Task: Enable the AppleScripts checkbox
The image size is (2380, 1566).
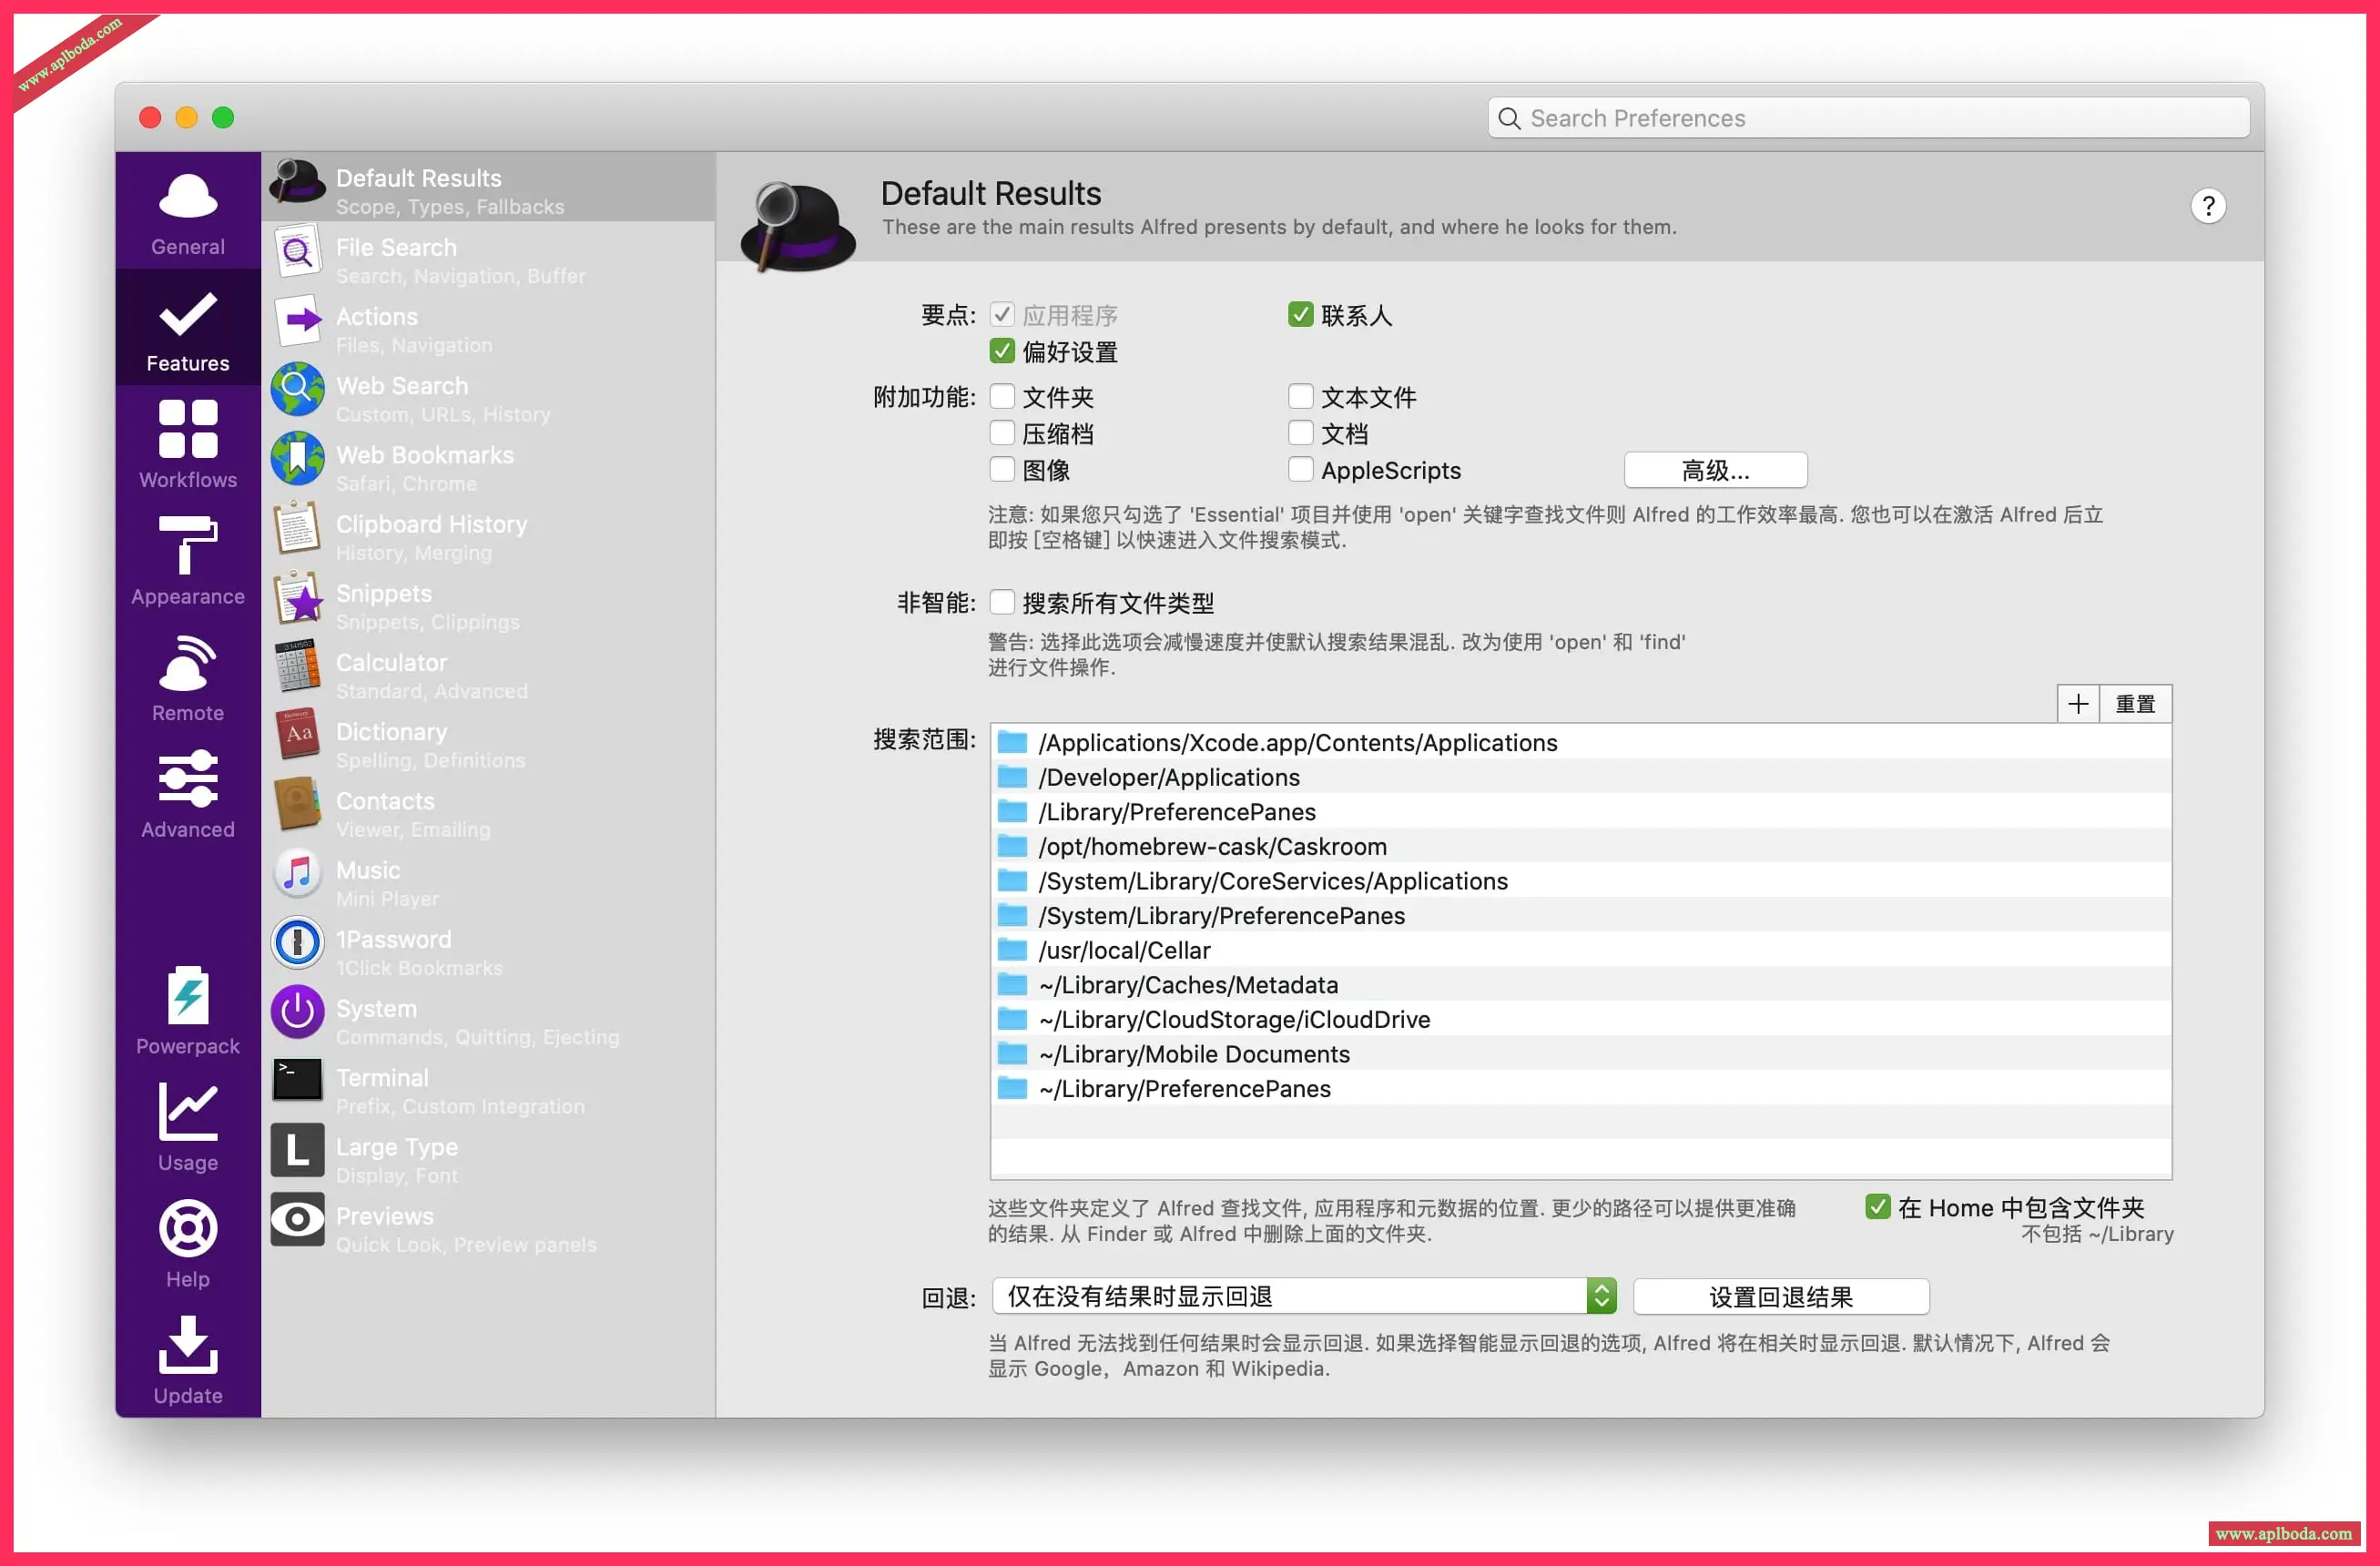Action: point(1300,469)
